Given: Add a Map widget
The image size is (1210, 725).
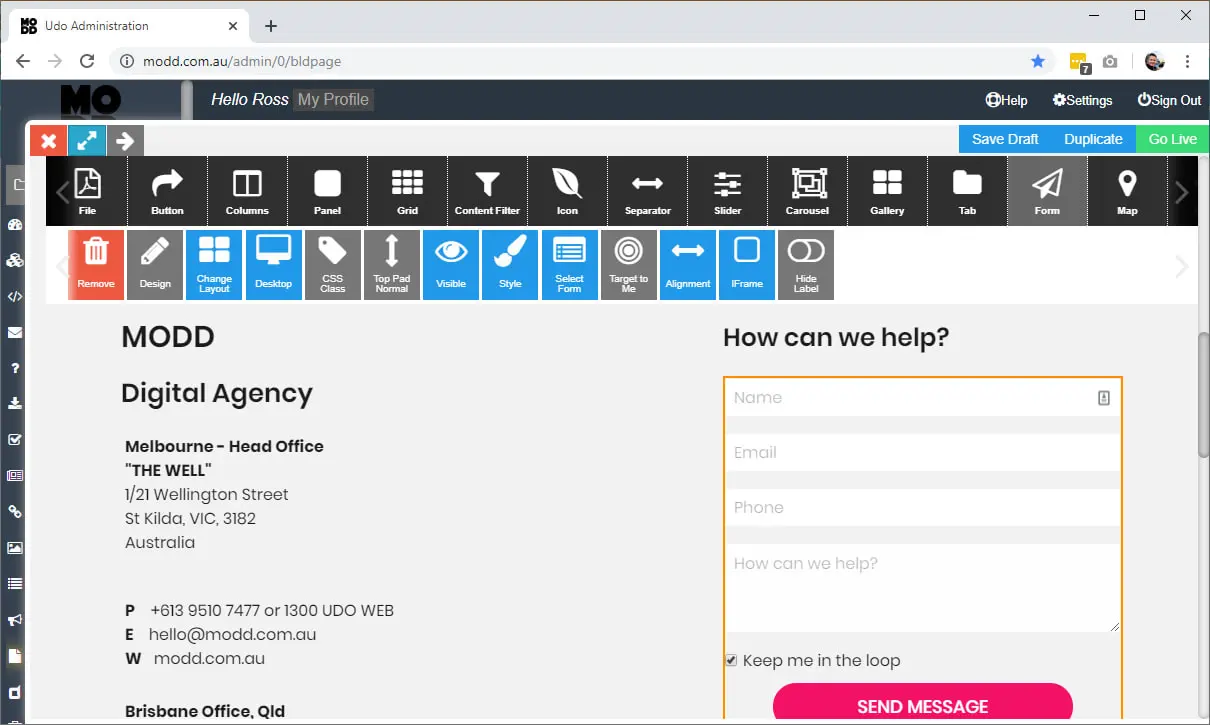Looking at the screenshot, I should point(1127,191).
